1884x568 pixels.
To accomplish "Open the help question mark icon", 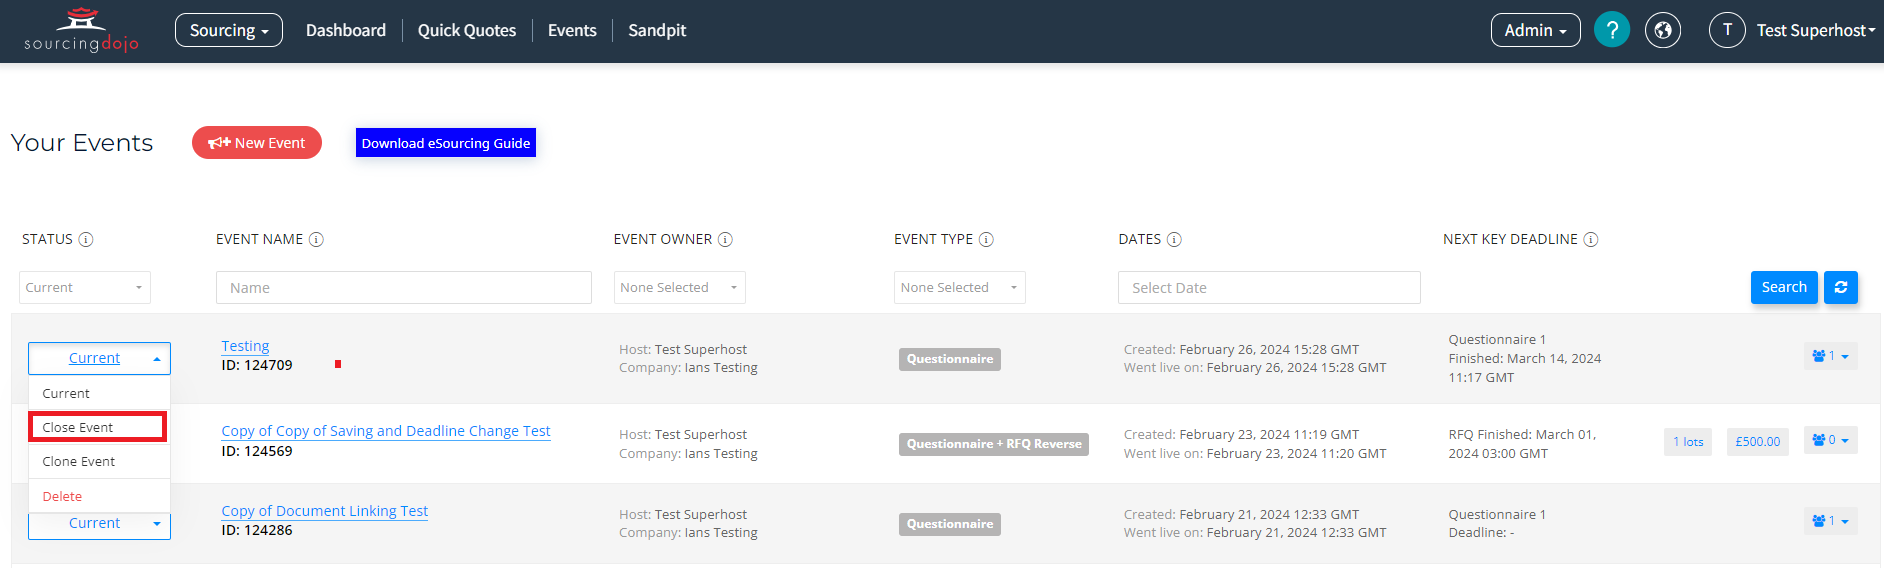I will 1612,30.
